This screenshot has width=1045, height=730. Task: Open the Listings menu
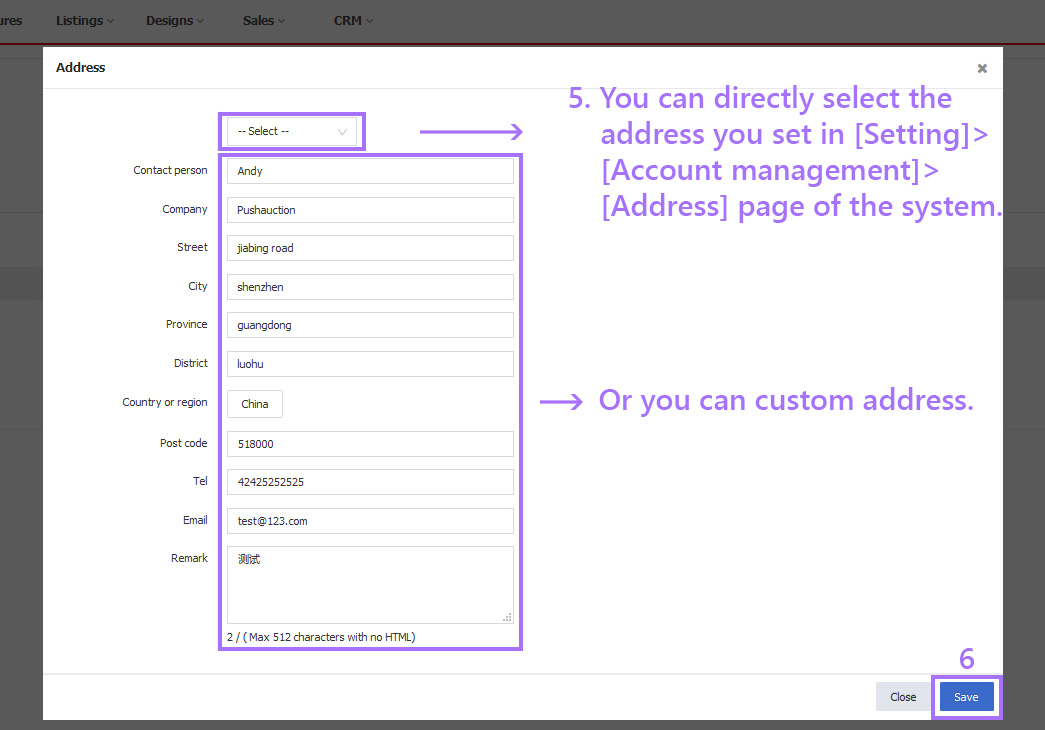pyautogui.click(x=80, y=20)
